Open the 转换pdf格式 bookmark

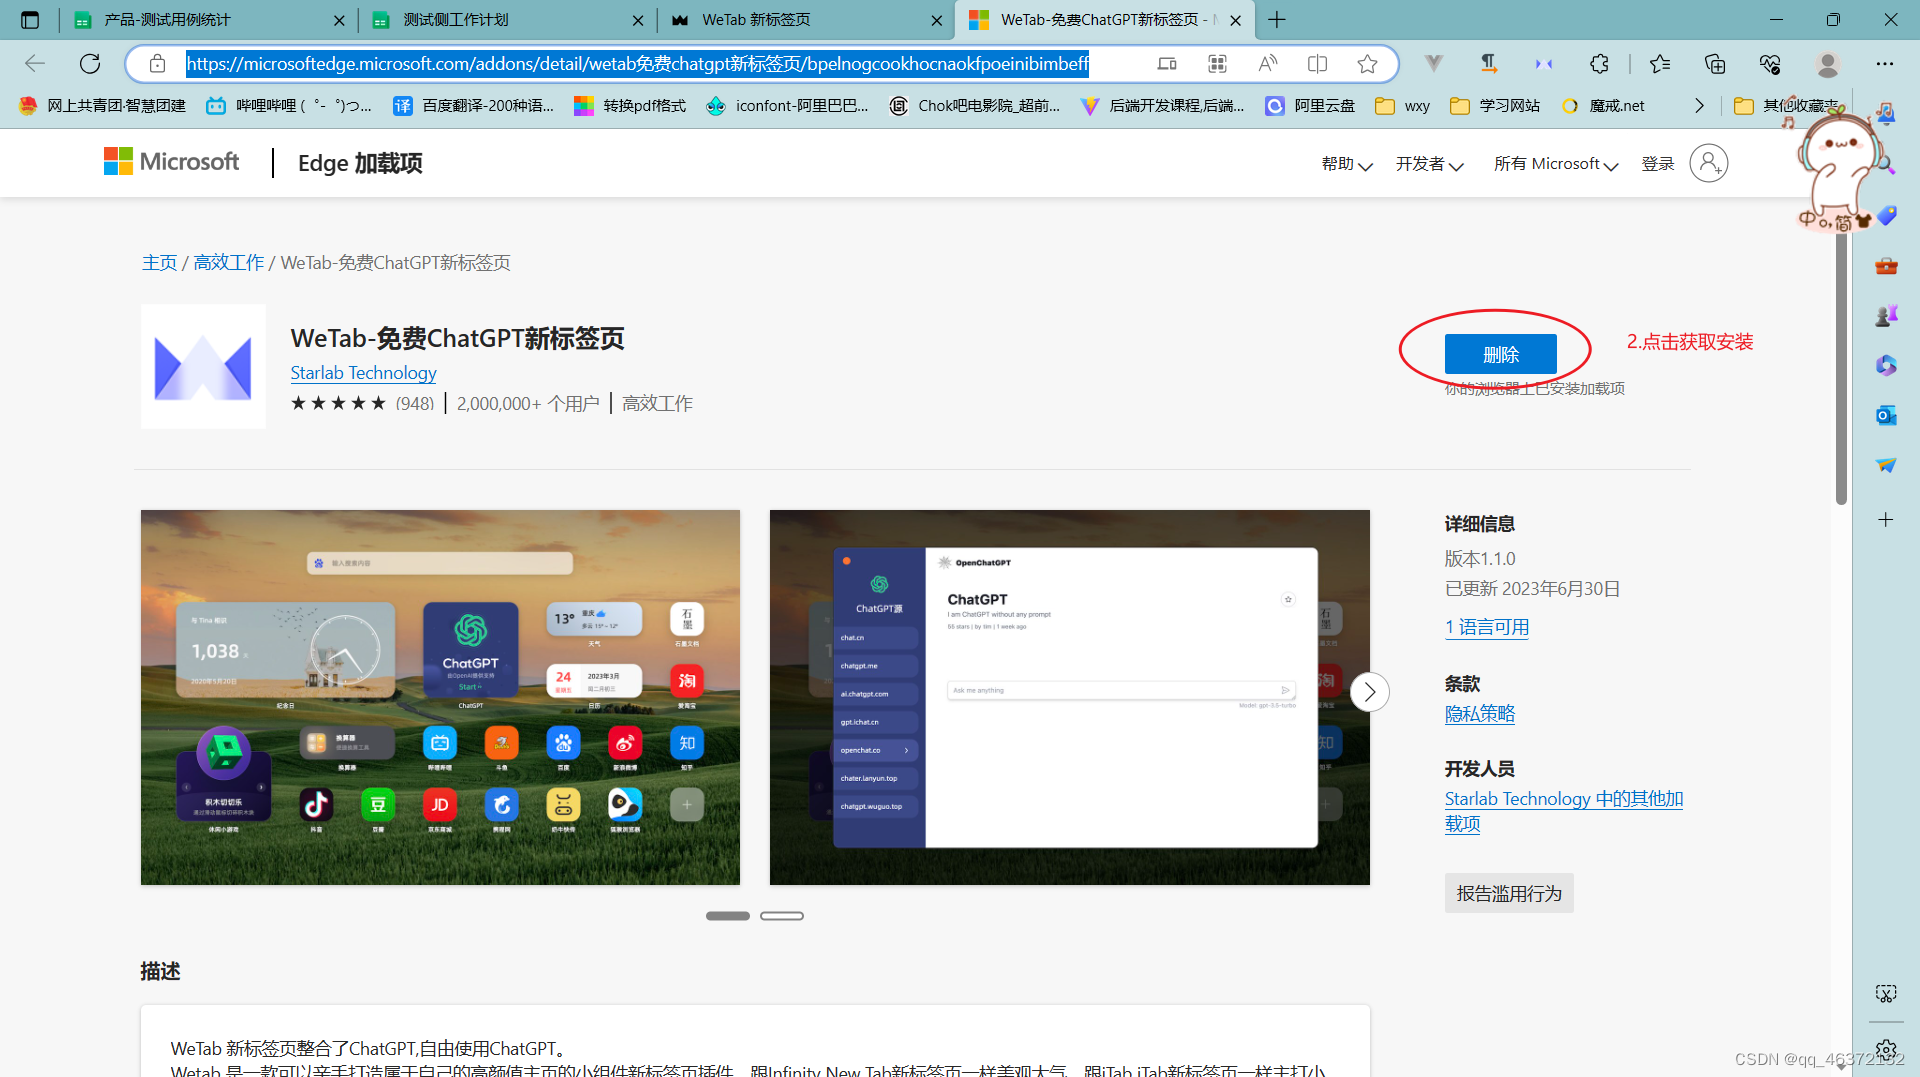[x=630, y=106]
